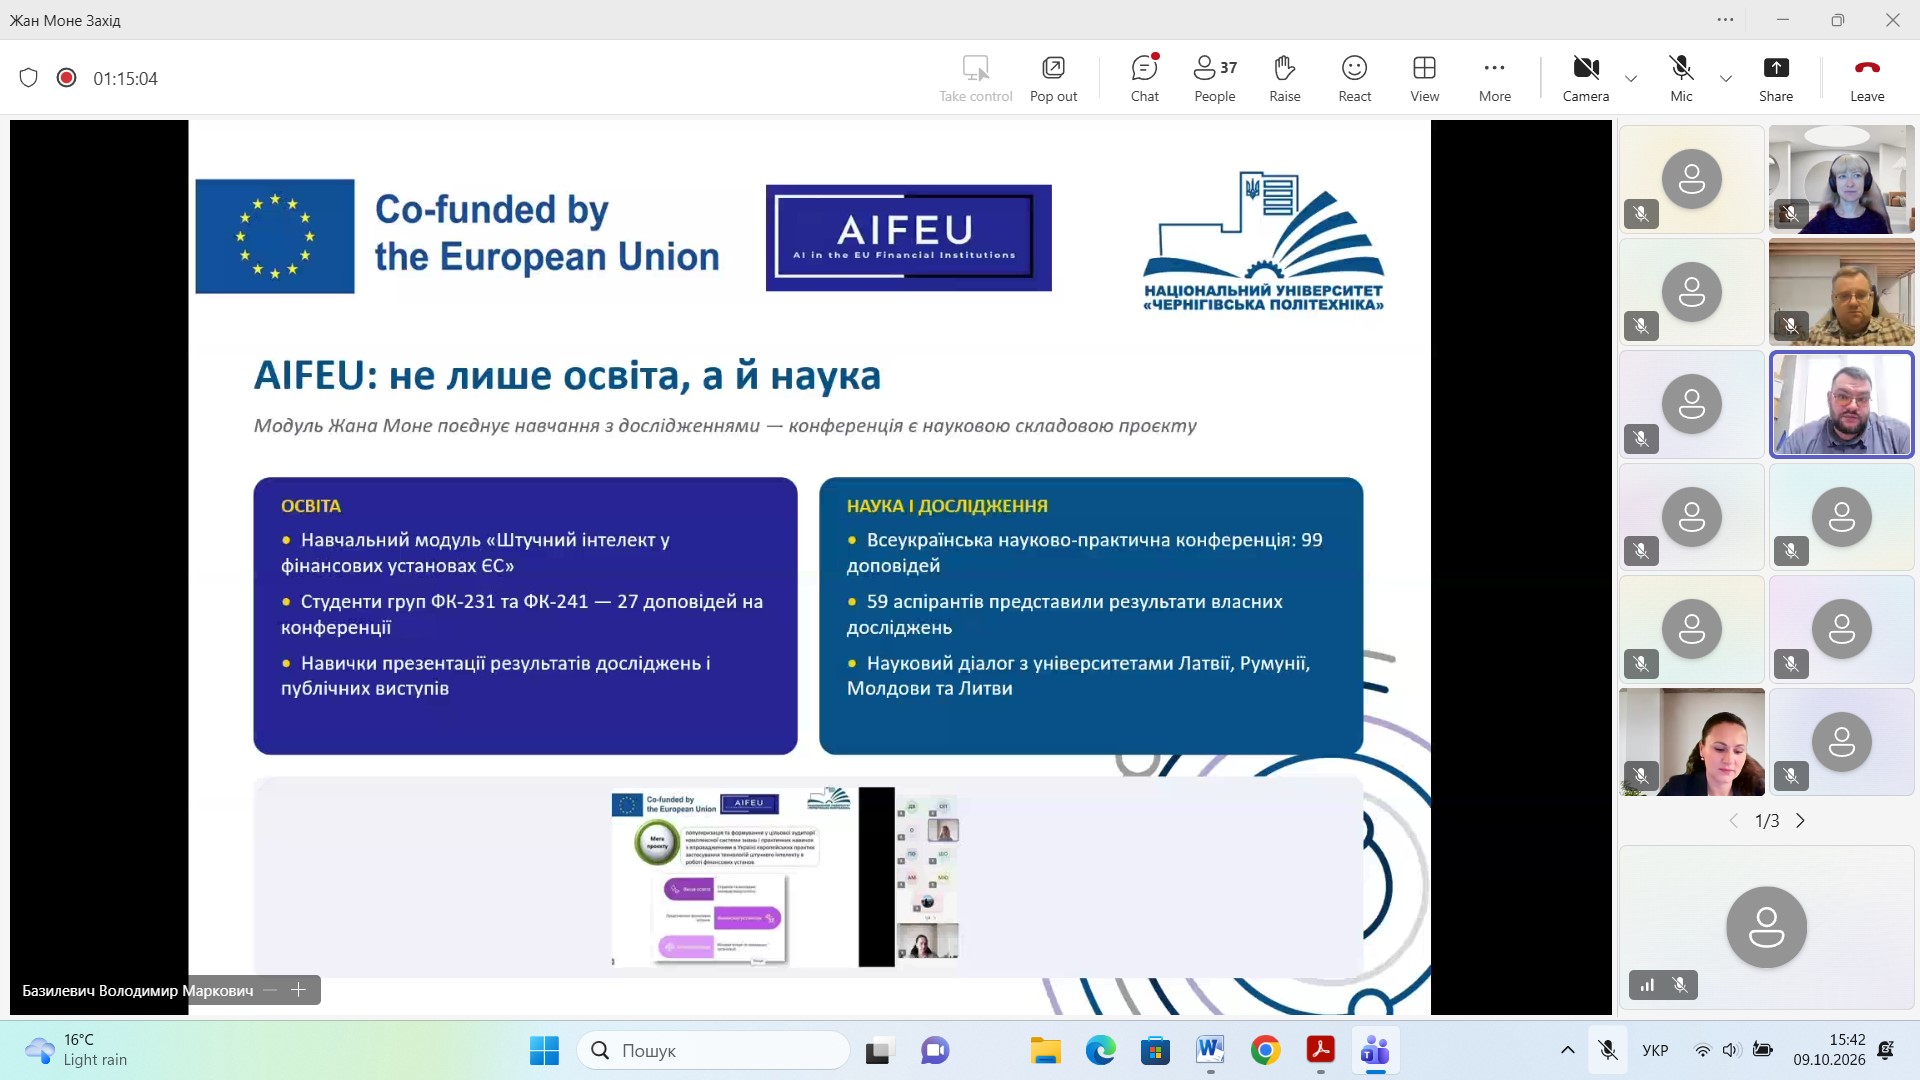Image resolution: width=1920 pixels, height=1080 pixels.
Task: Go to next participants page
Action: pos(1801,821)
